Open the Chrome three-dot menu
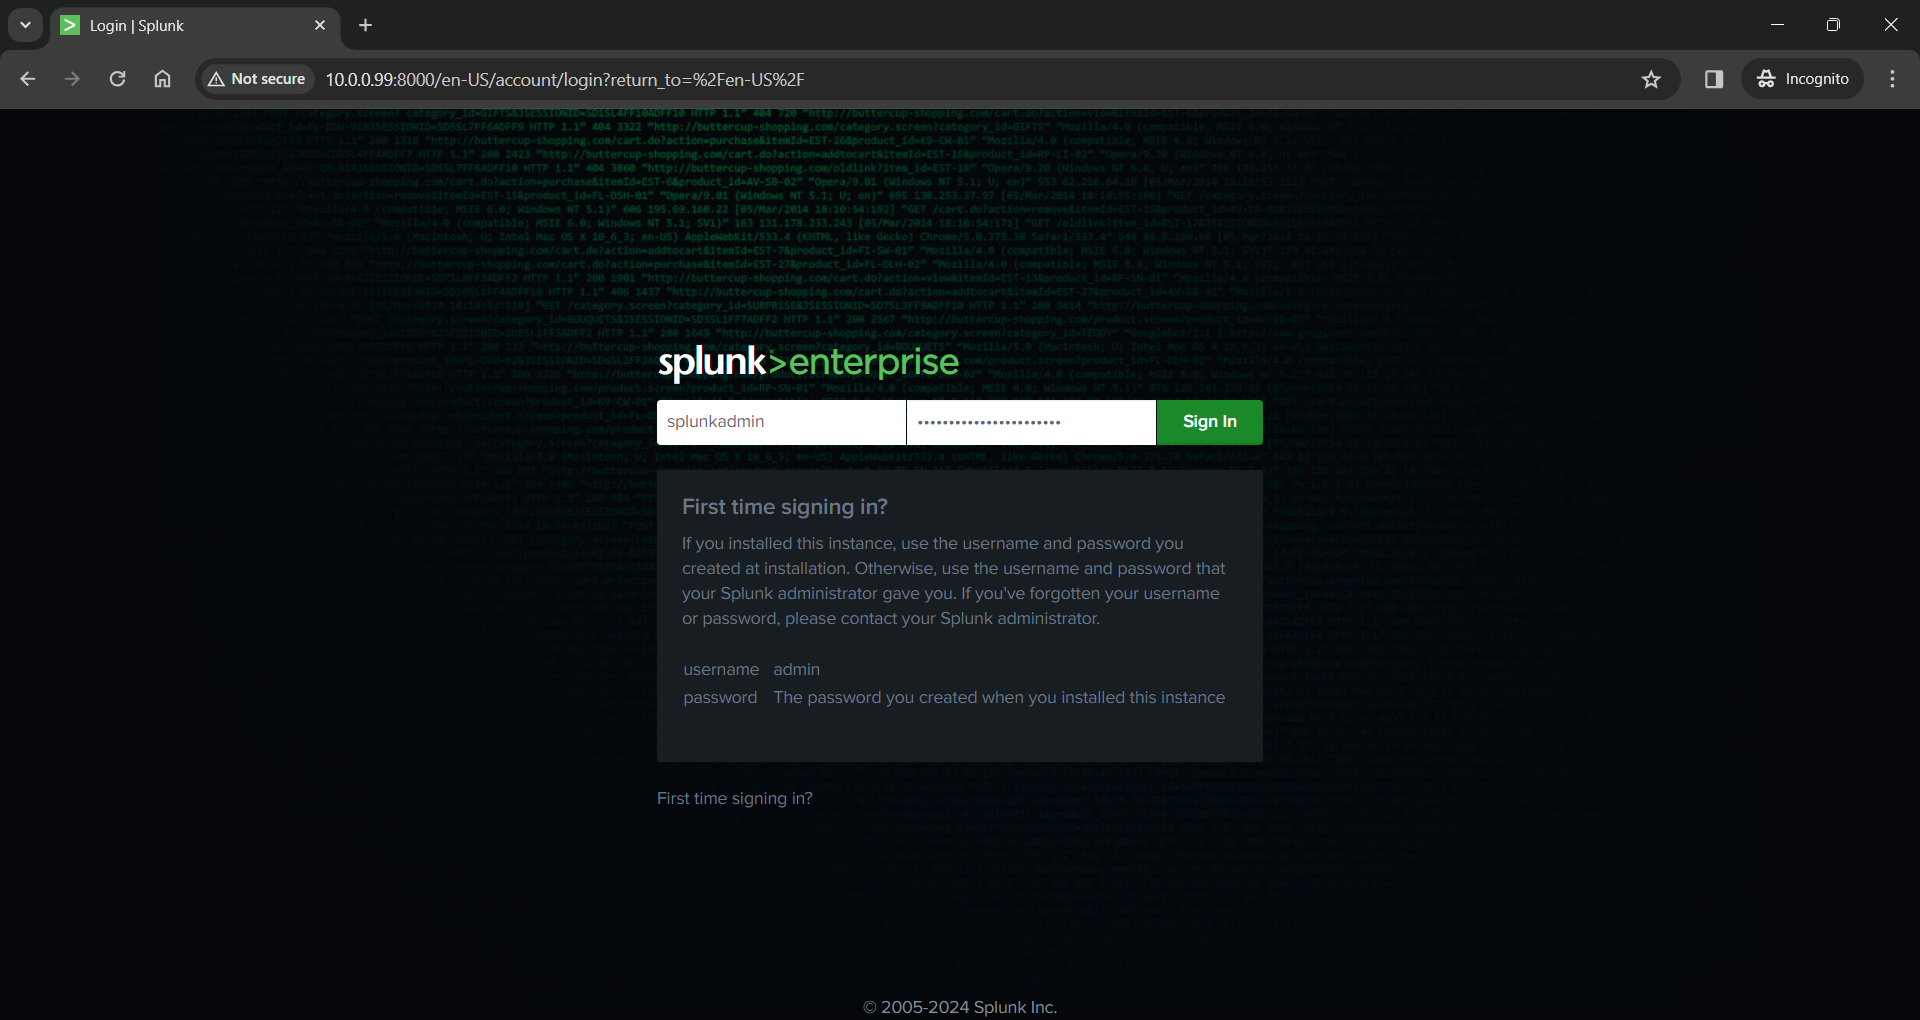The width and height of the screenshot is (1920, 1020). 1892,79
